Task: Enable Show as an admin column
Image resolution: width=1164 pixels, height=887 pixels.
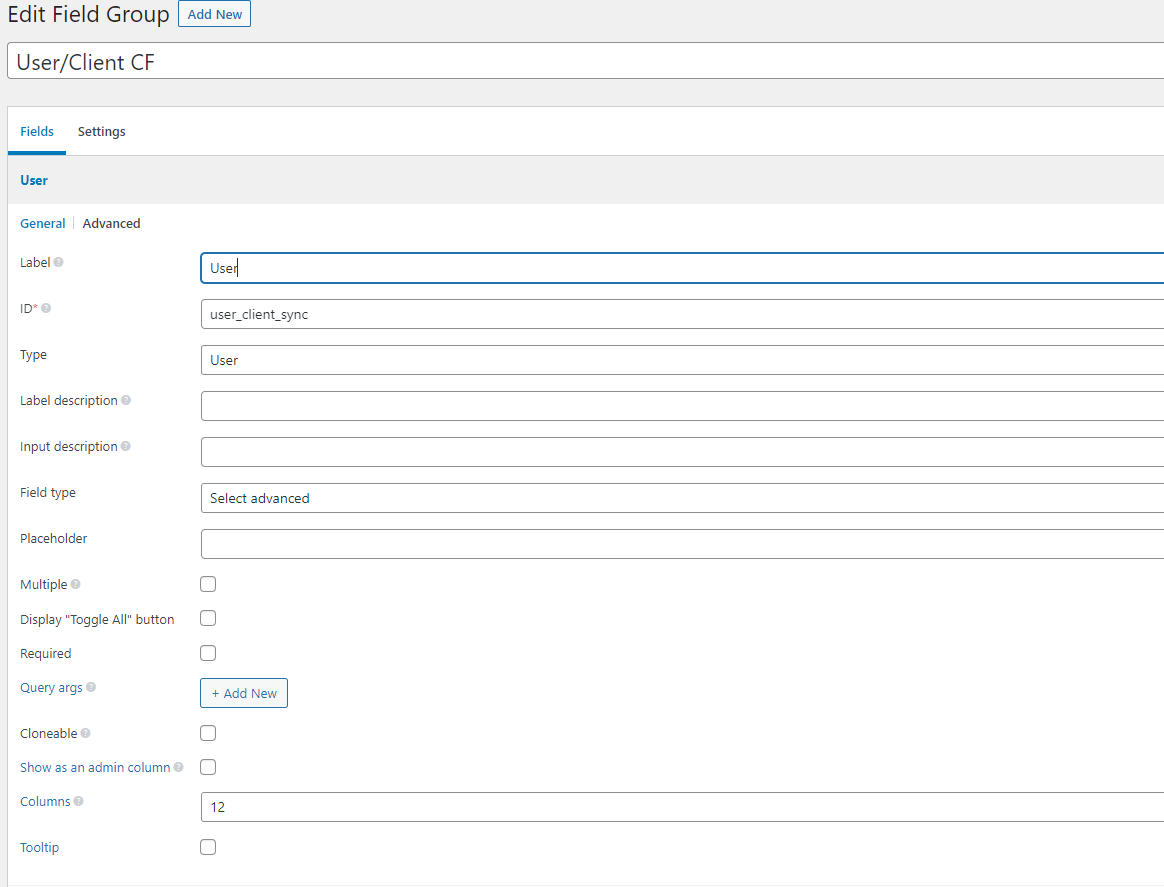Action: click(x=207, y=767)
